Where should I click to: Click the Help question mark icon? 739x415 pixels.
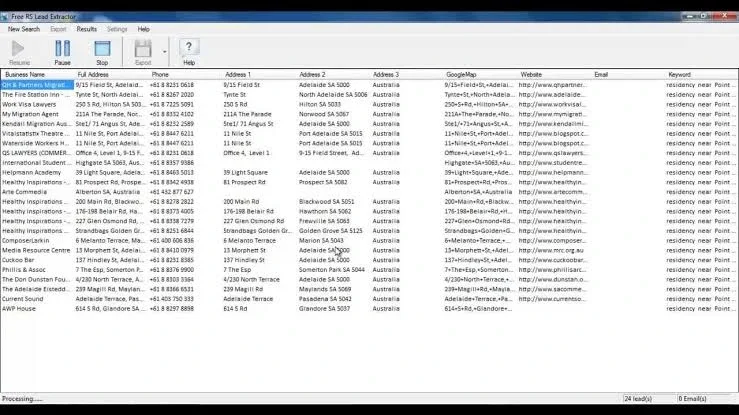point(189,48)
